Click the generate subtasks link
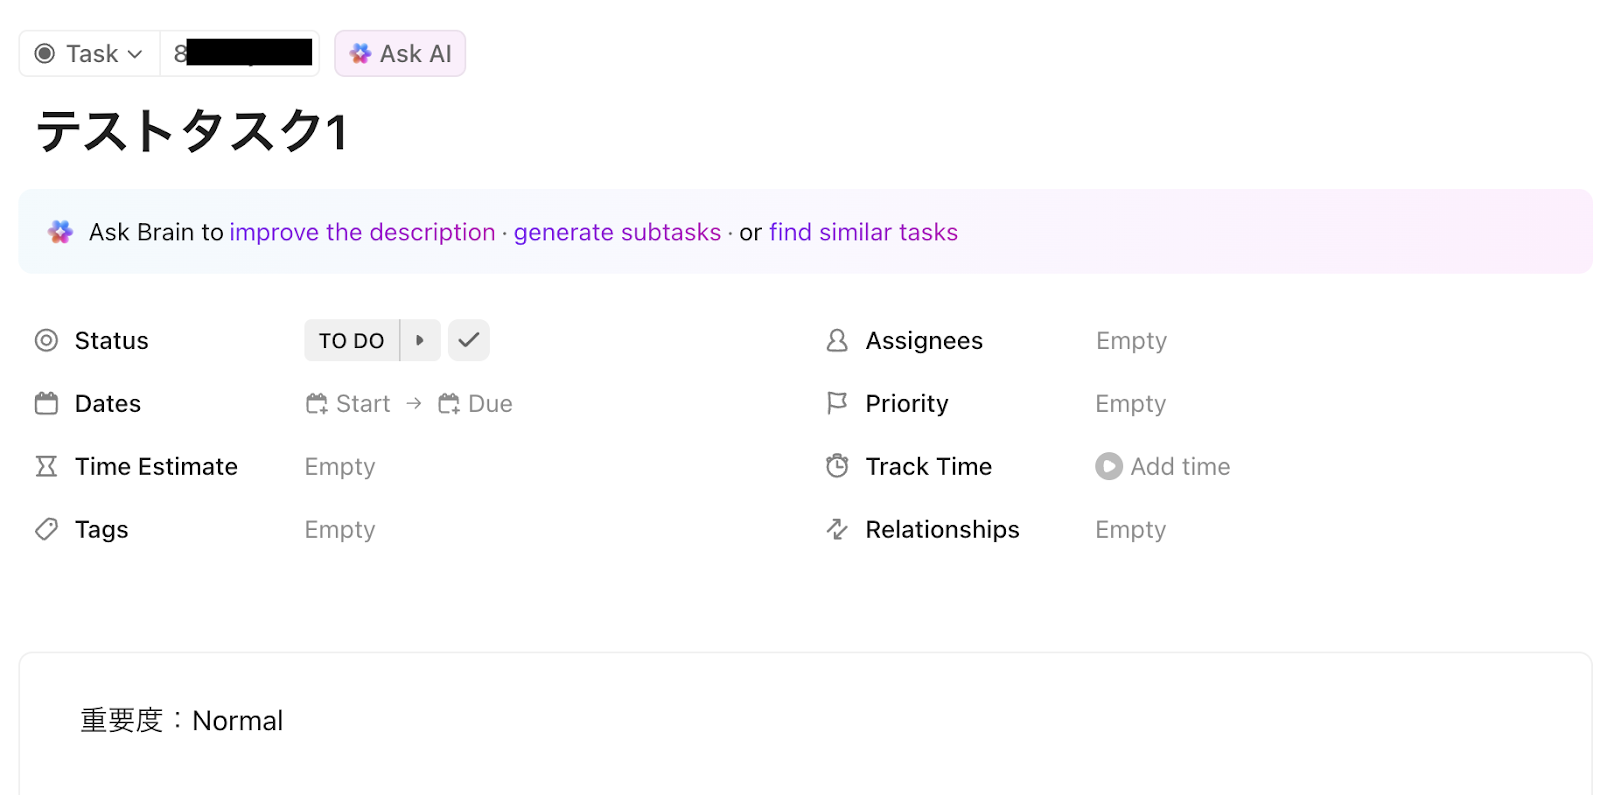 point(617,232)
